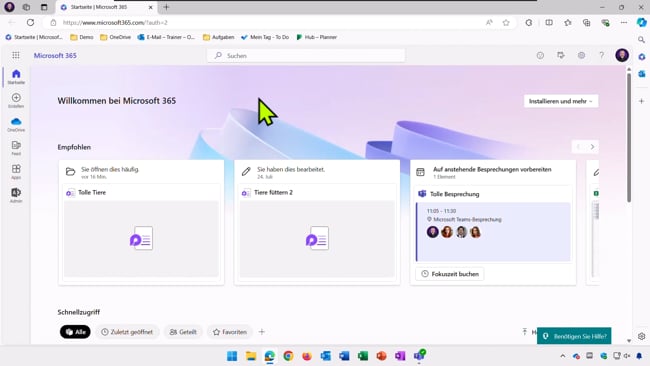Click Fokuszeit buchen button
Screen dimensions: 650x366
[450, 274]
